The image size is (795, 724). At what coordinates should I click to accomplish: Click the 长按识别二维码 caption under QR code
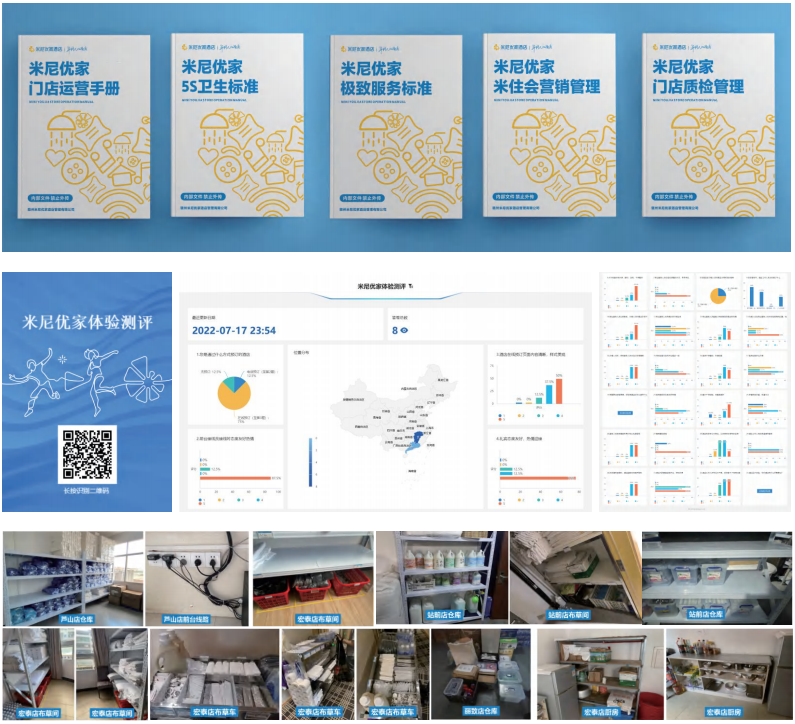coord(88,492)
